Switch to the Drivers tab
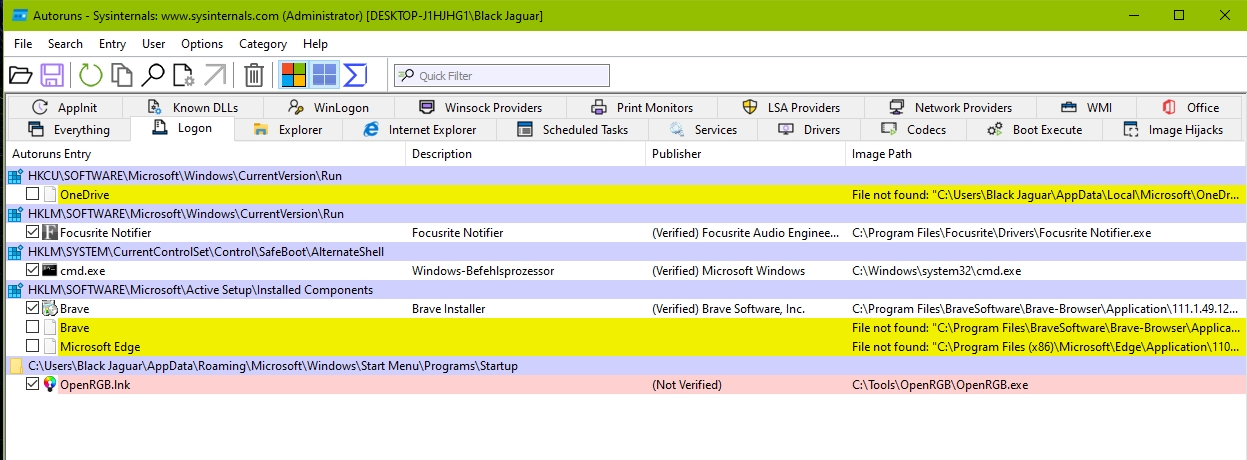 [809, 130]
